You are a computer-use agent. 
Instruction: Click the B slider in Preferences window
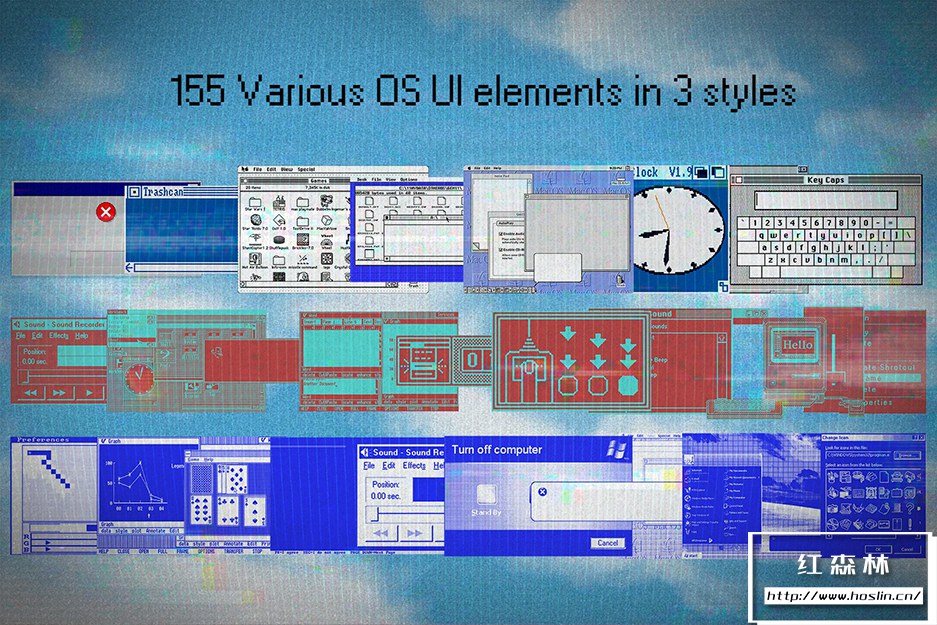pyautogui.click(x=63, y=549)
